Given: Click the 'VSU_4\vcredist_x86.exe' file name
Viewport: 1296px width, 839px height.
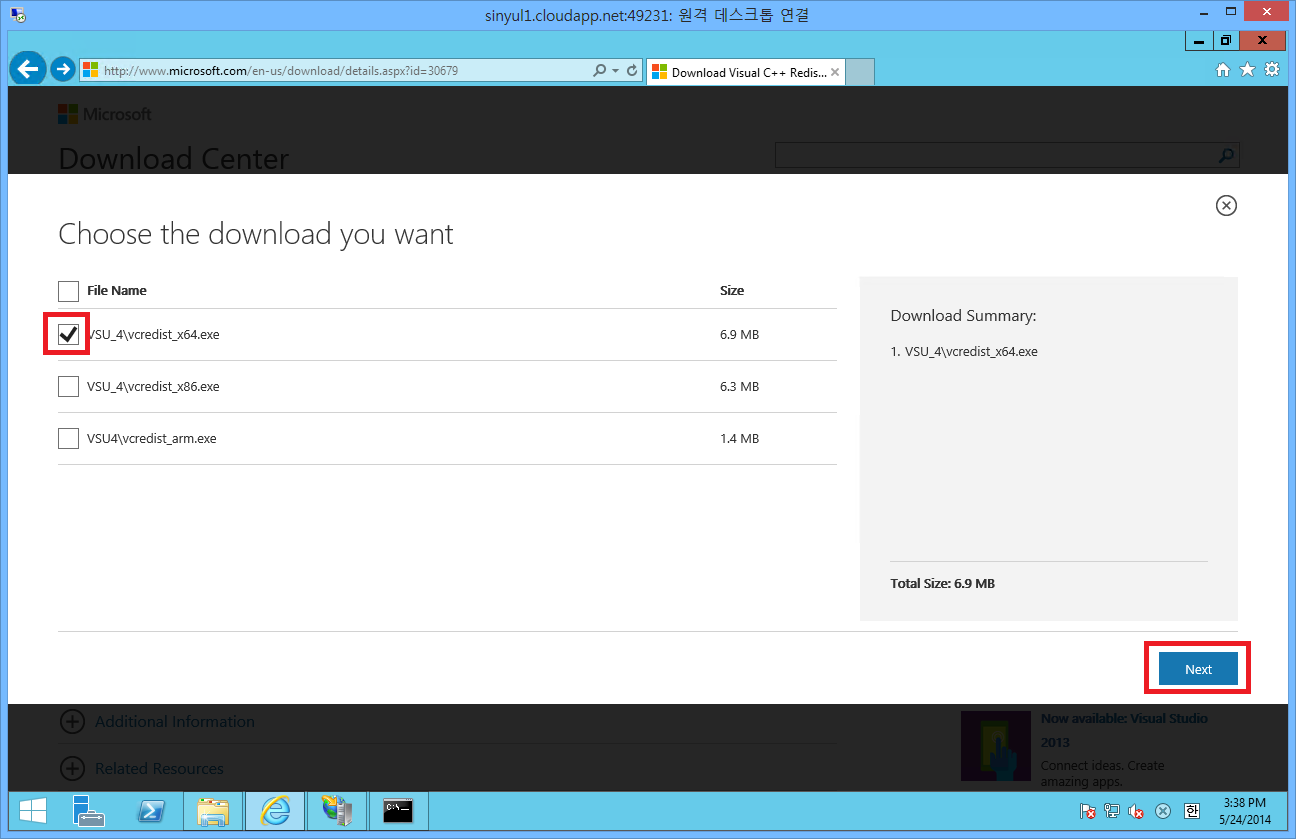Looking at the screenshot, I should pyautogui.click(x=153, y=387).
